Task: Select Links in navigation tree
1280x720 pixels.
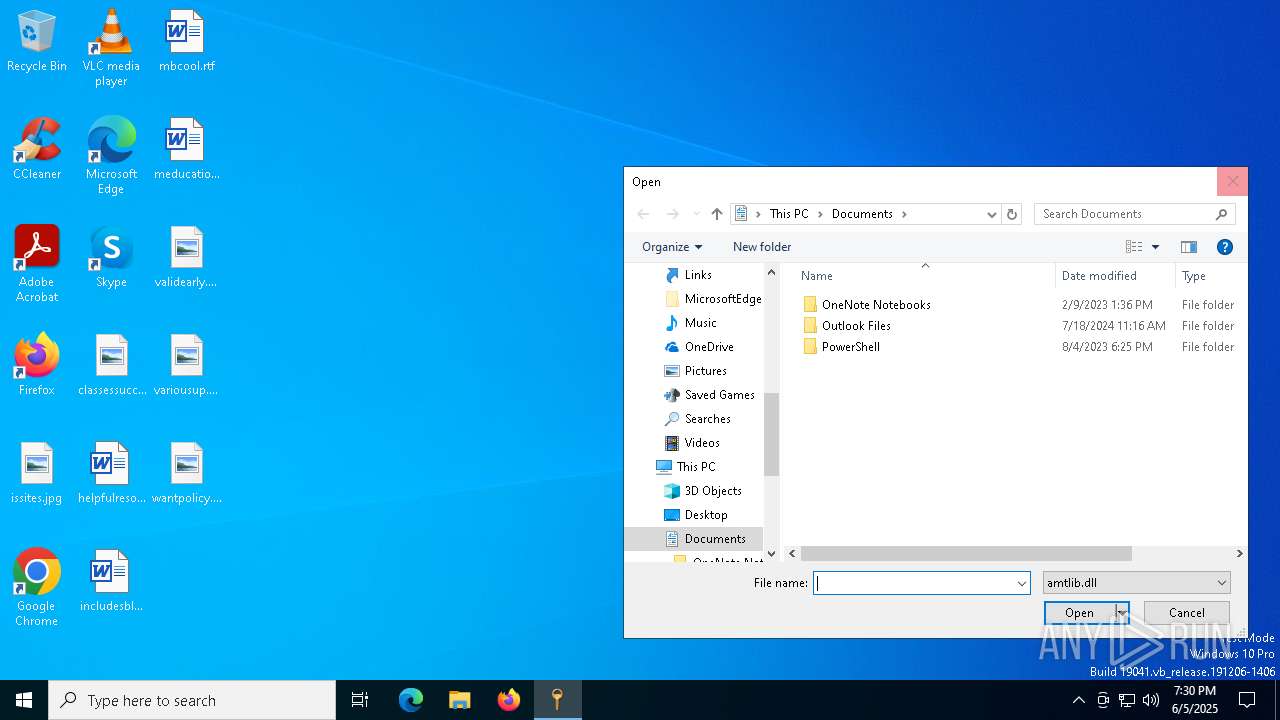Action: [698, 275]
